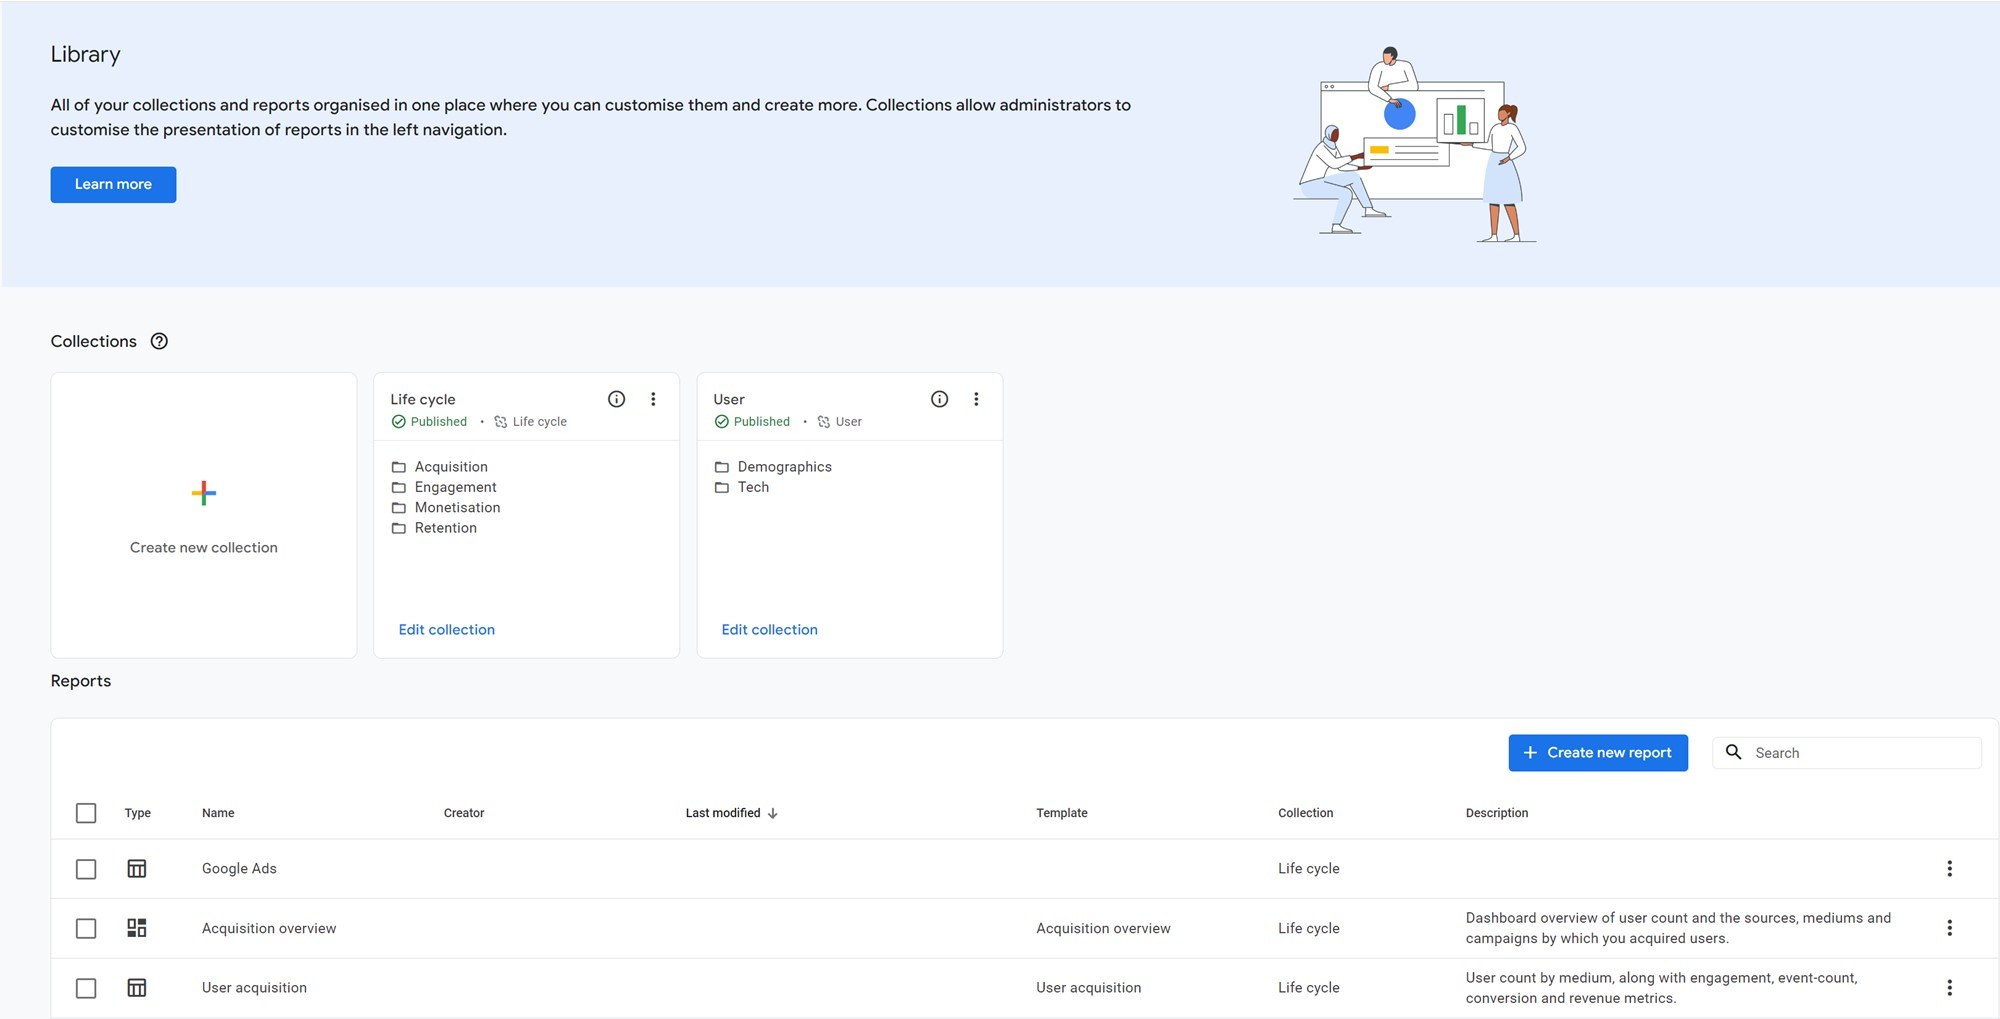Click the dashboard type icon for Acquisition overview
Screen dimensions: 2000x1019
click(x=137, y=928)
